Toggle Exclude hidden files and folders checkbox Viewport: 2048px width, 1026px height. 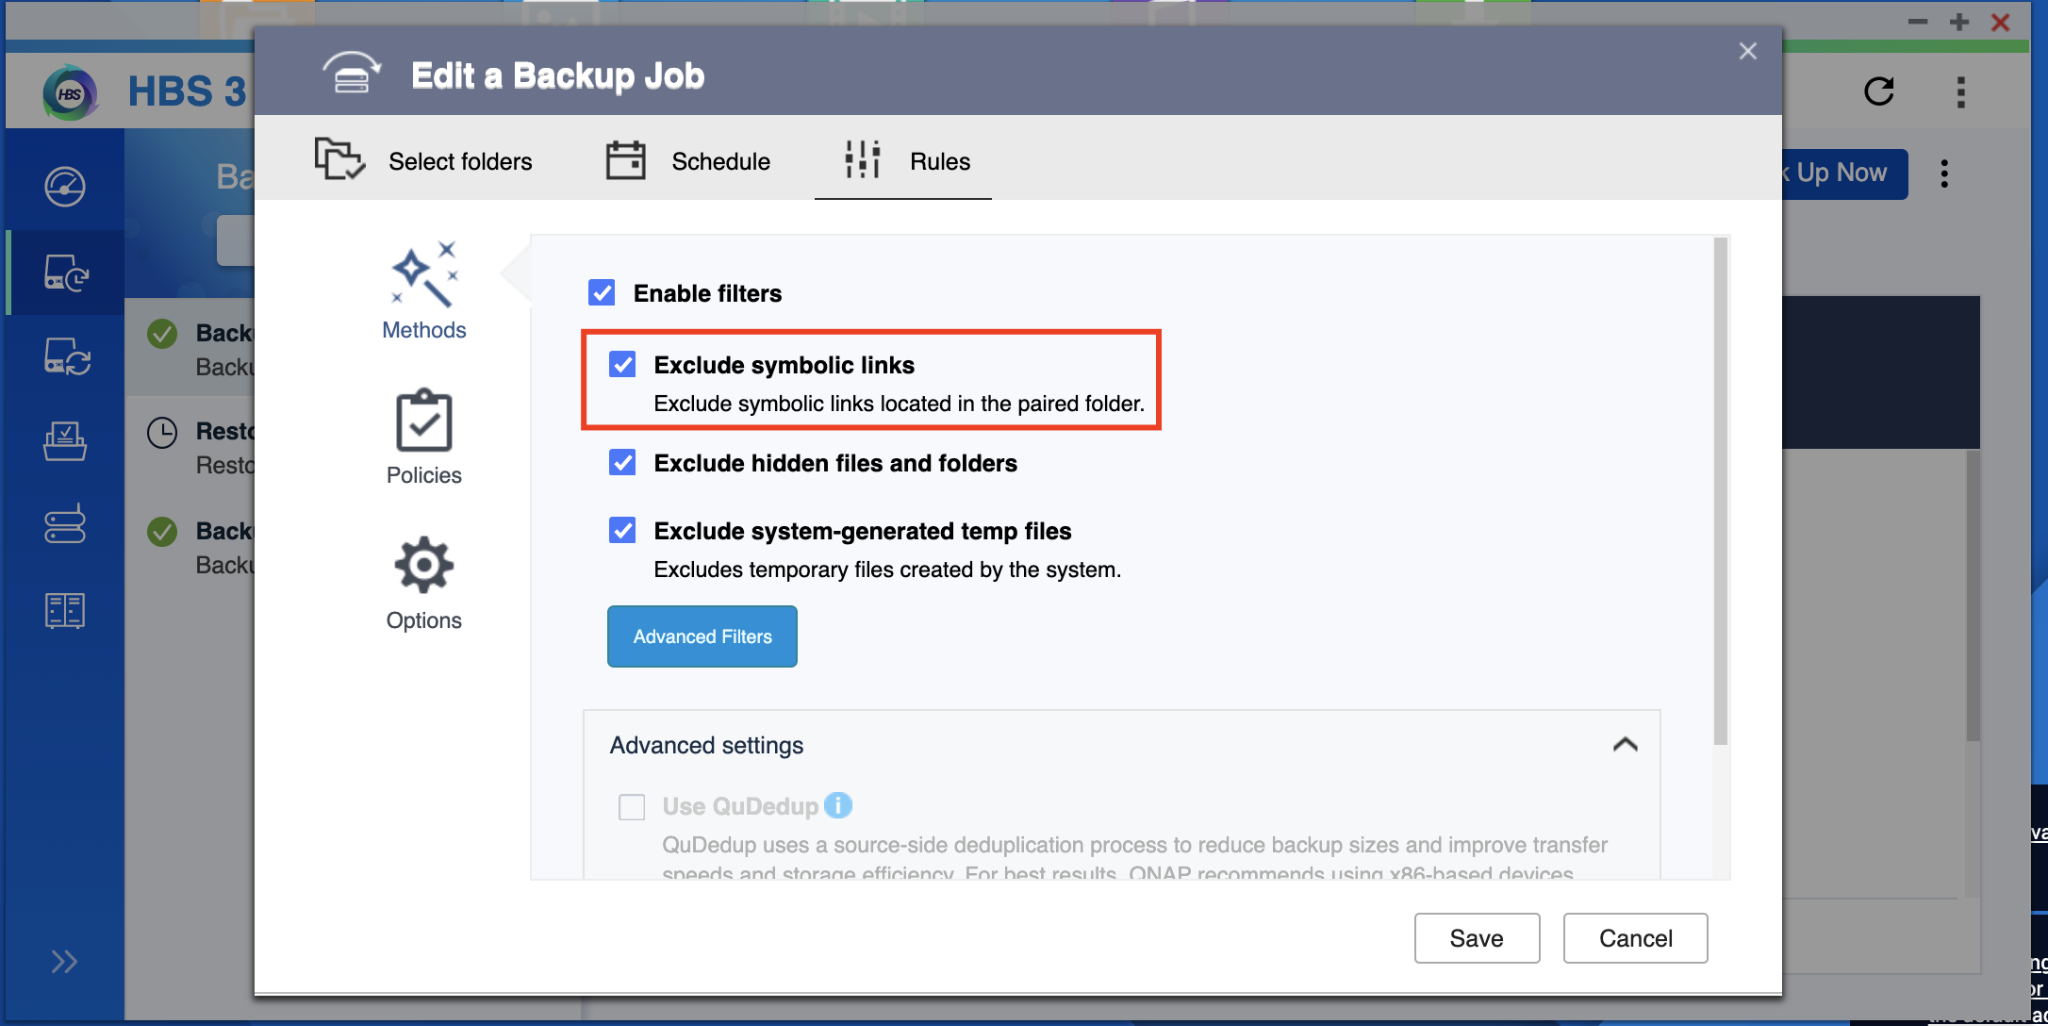(x=623, y=463)
